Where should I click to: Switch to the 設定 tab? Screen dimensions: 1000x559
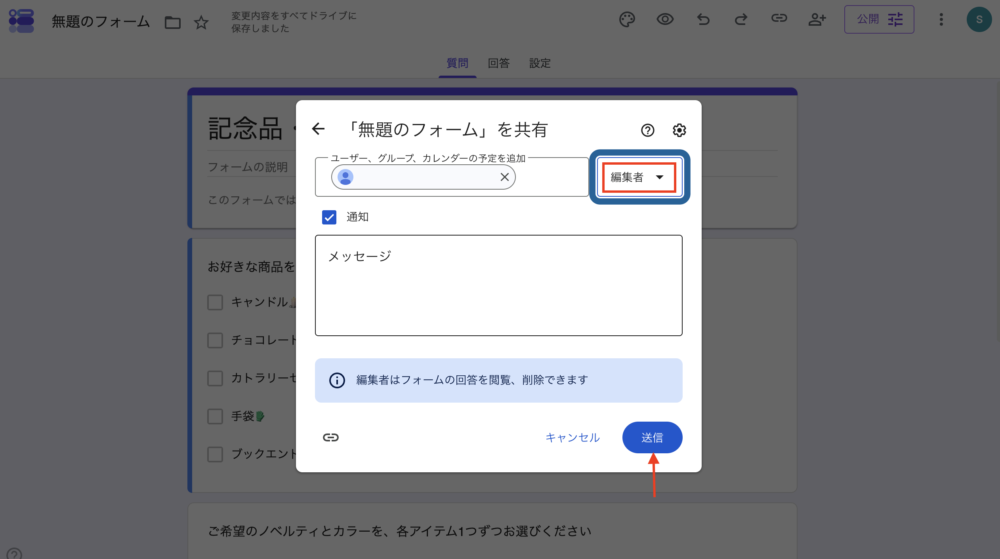(x=540, y=63)
